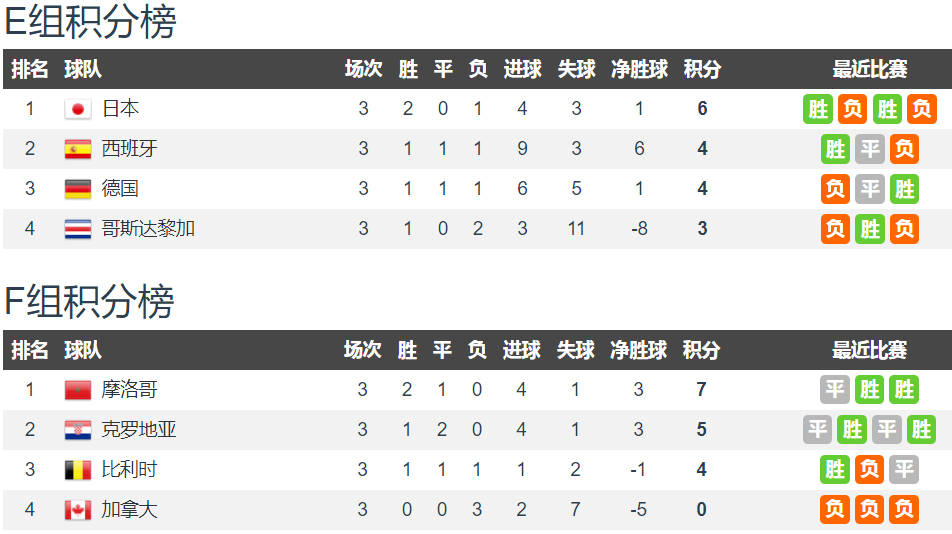Click the Morocco flag icon
Image resolution: width=952 pixels, height=534 pixels.
(78, 390)
